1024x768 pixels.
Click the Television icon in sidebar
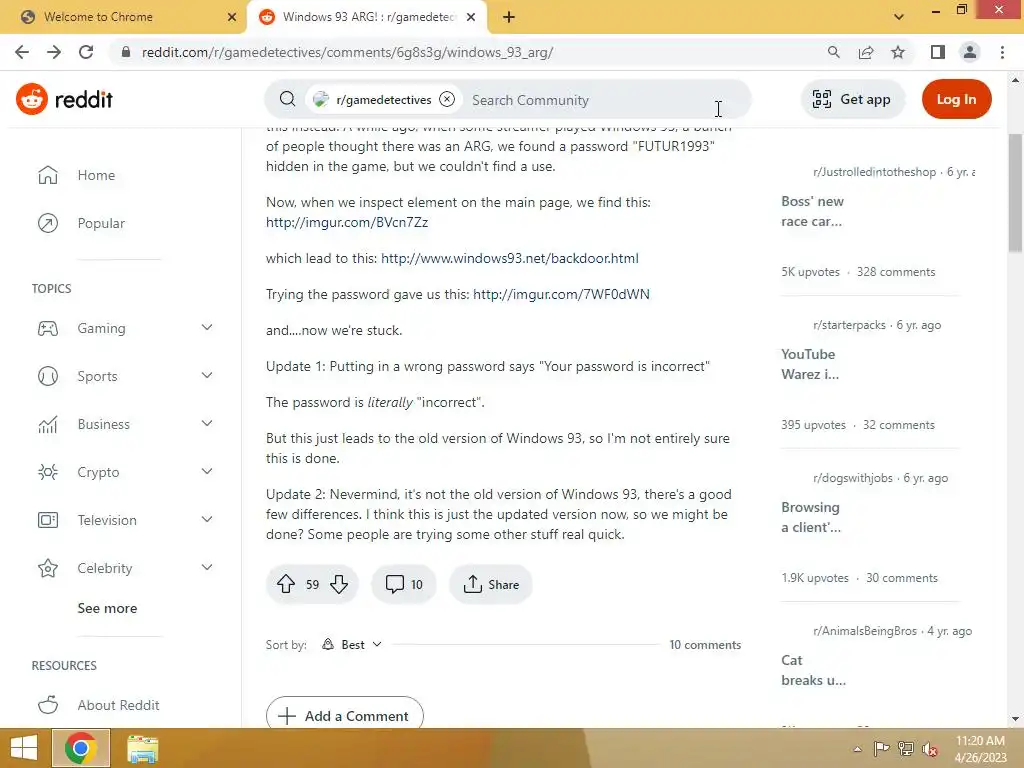(x=48, y=520)
